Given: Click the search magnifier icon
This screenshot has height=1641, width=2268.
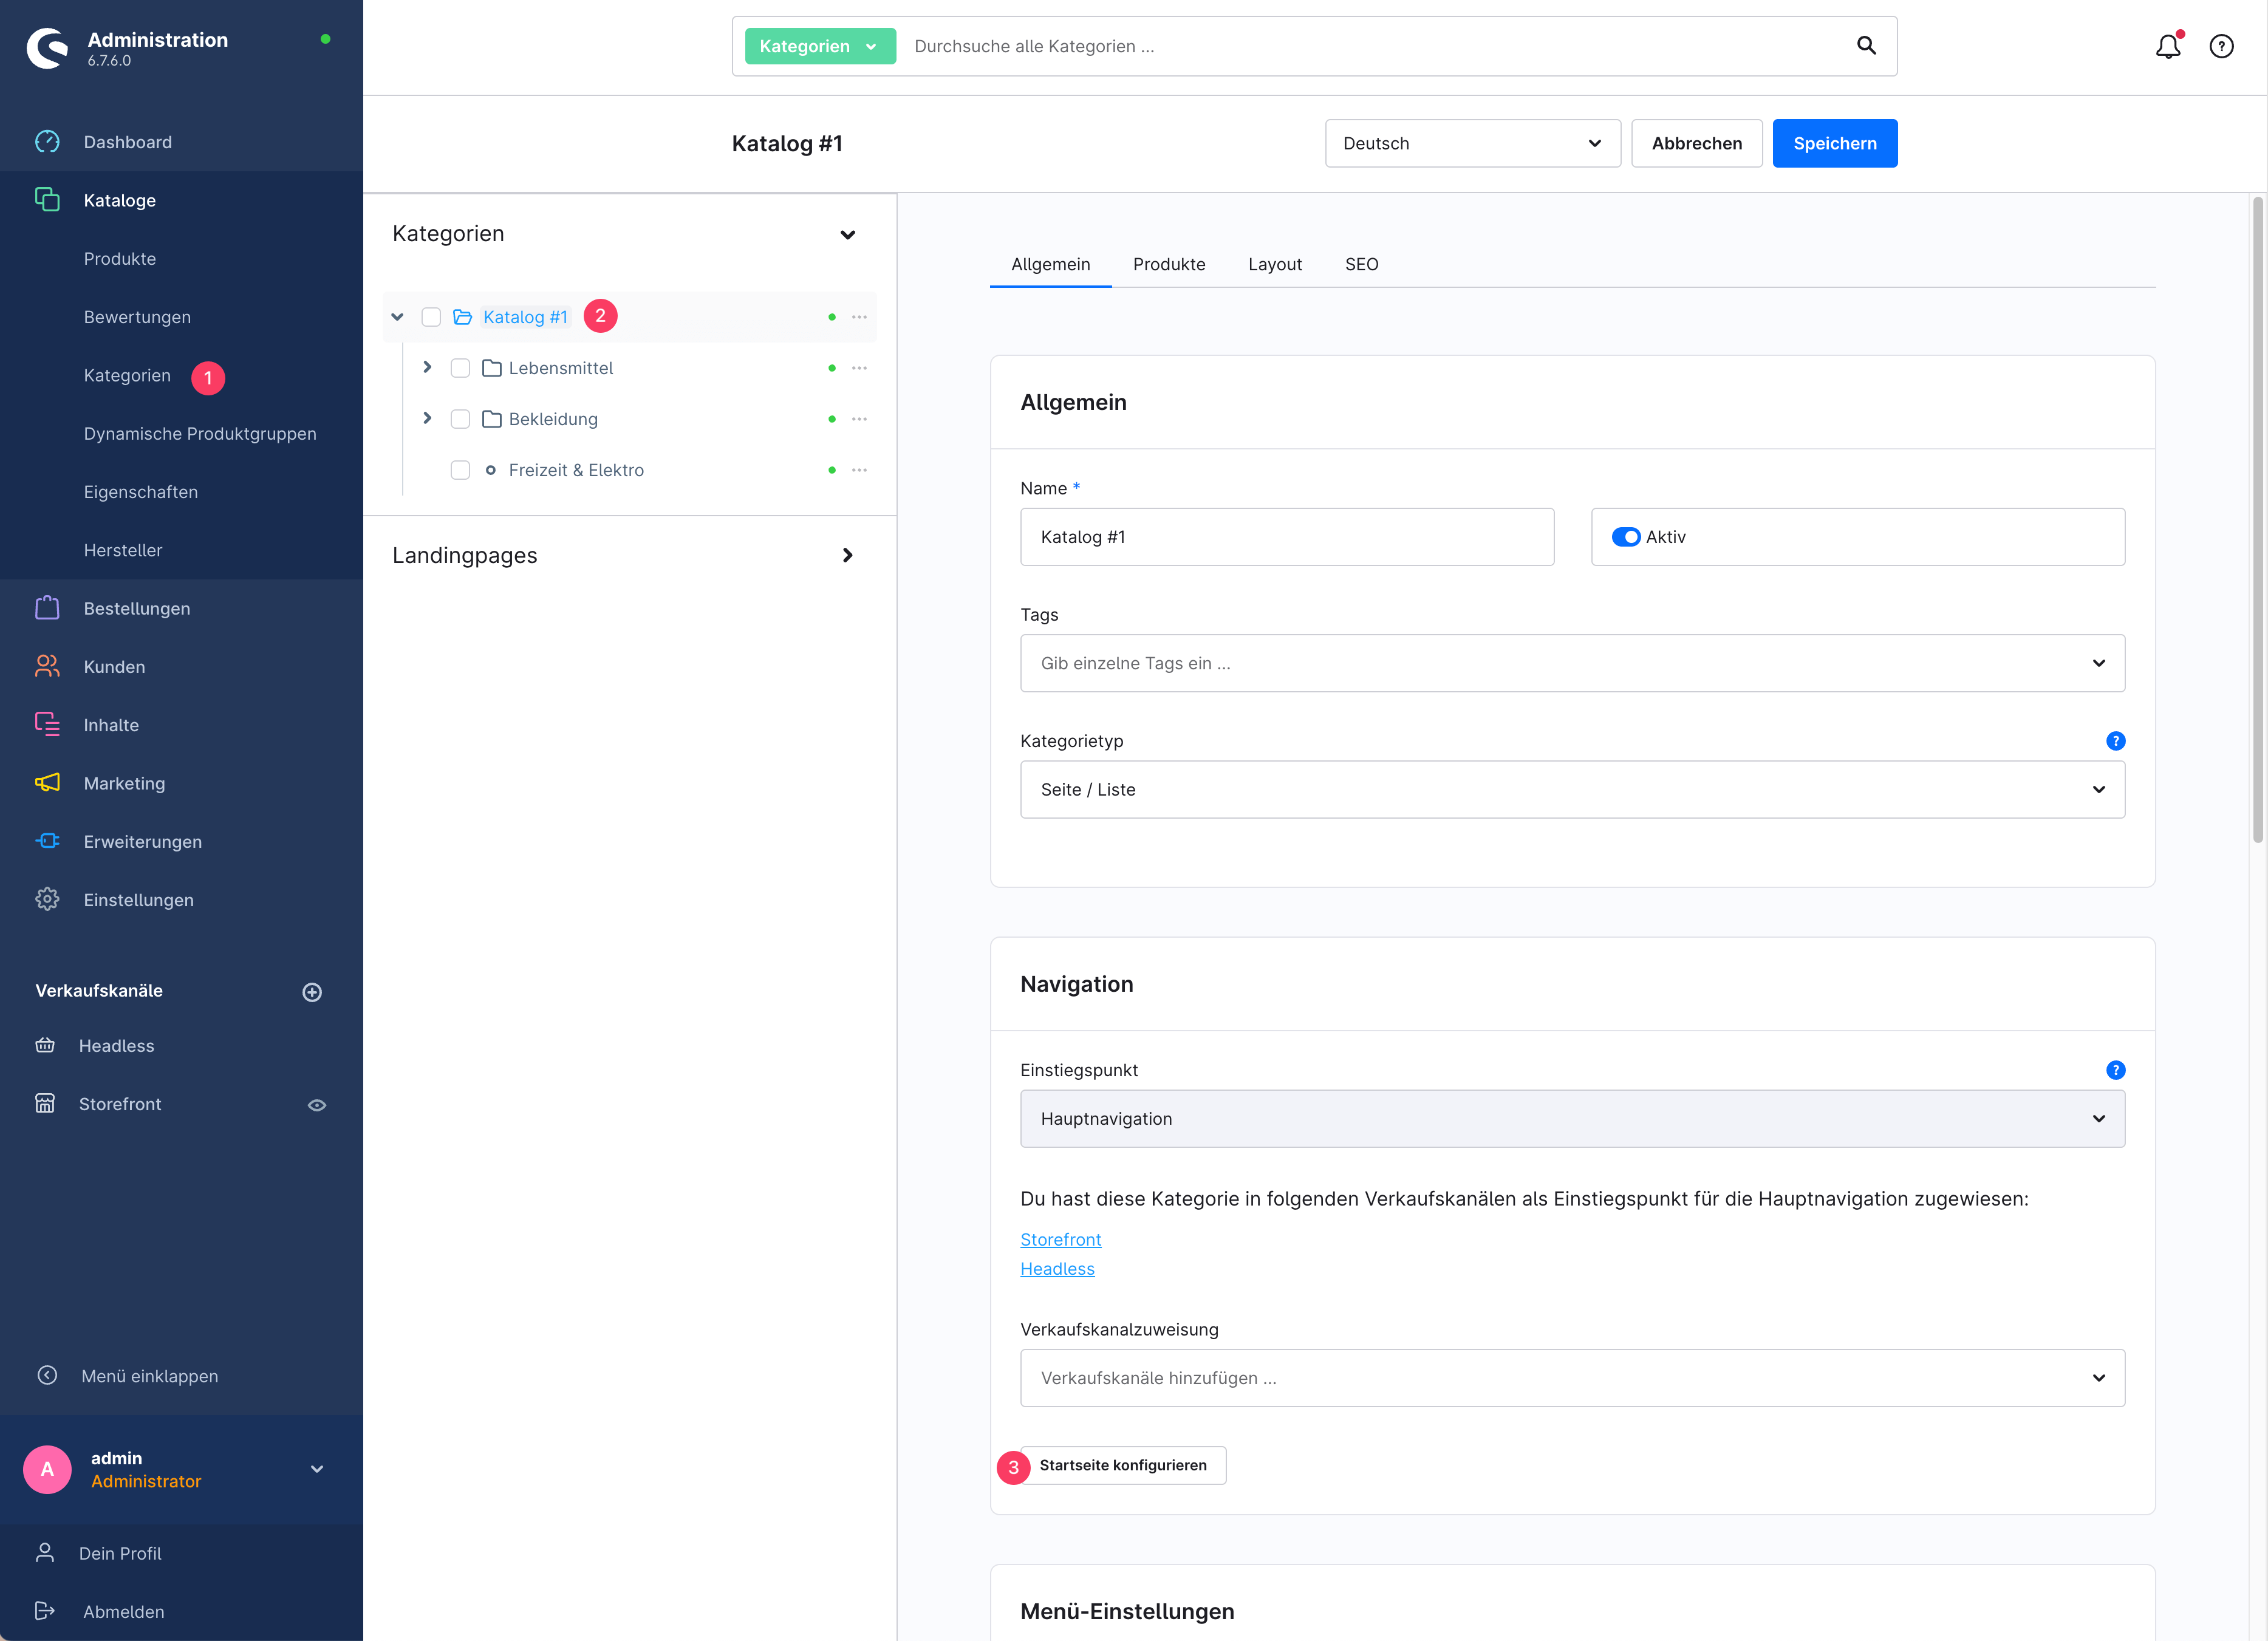Looking at the screenshot, I should [x=1865, y=46].
